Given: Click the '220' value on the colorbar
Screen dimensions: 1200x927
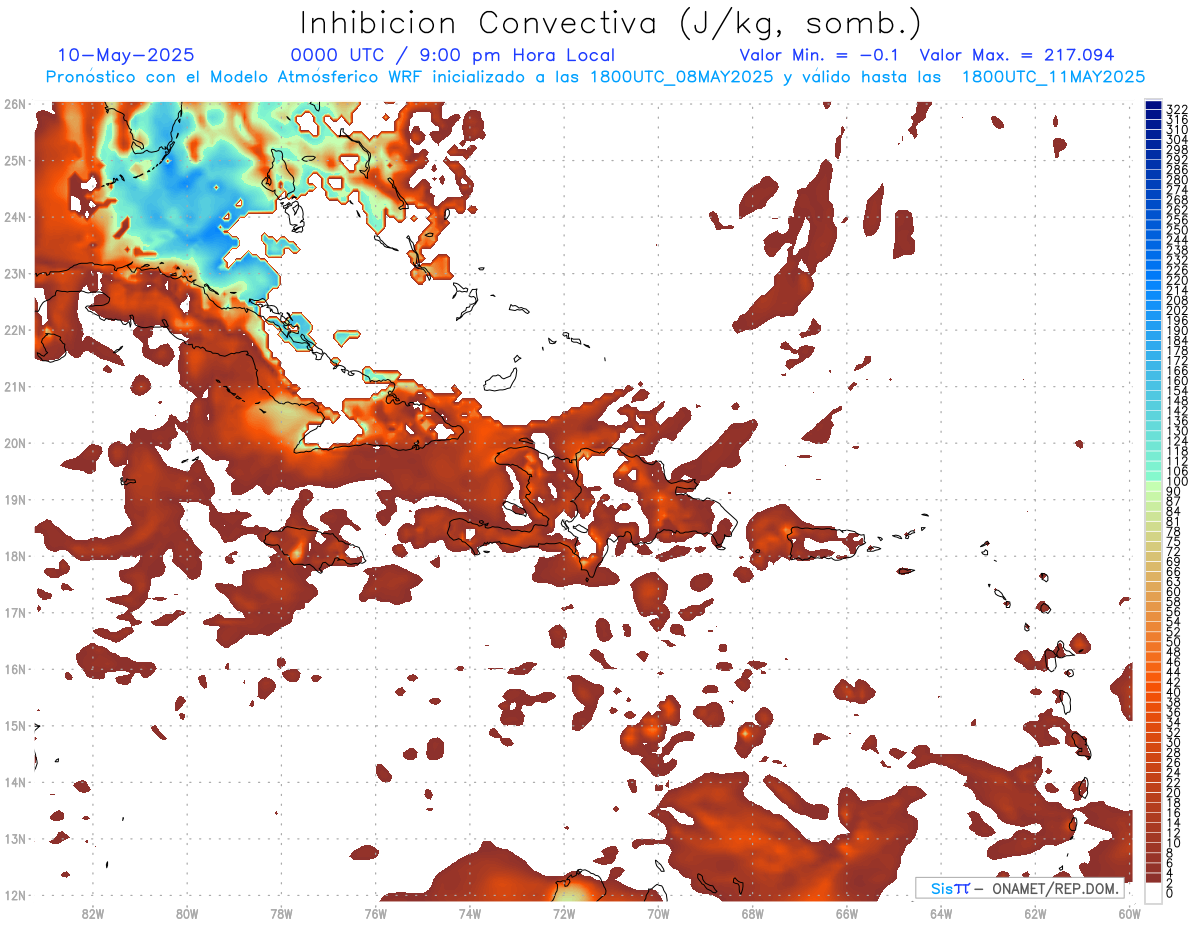Looking at the screenshot, I should click(1176, 280).
